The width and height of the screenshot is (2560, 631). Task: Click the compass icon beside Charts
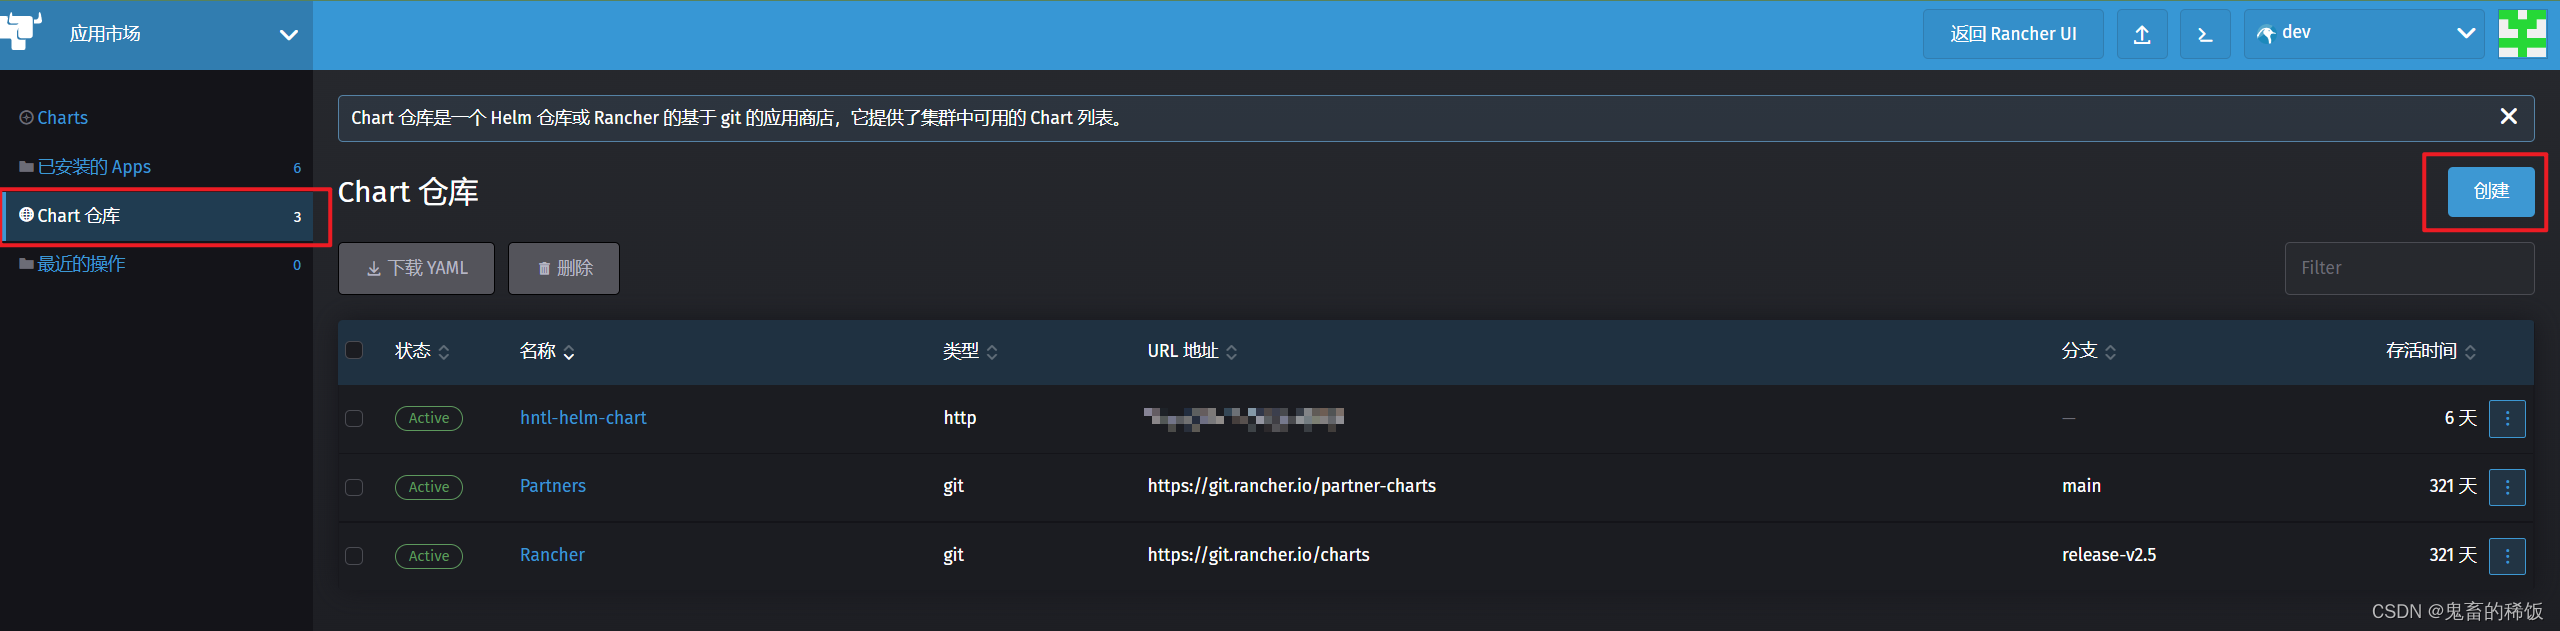click(26, 118)
